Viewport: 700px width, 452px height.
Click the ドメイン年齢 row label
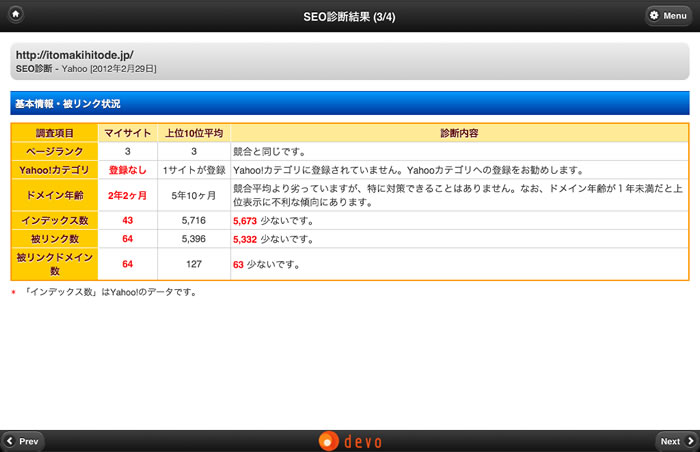point(54,195)
